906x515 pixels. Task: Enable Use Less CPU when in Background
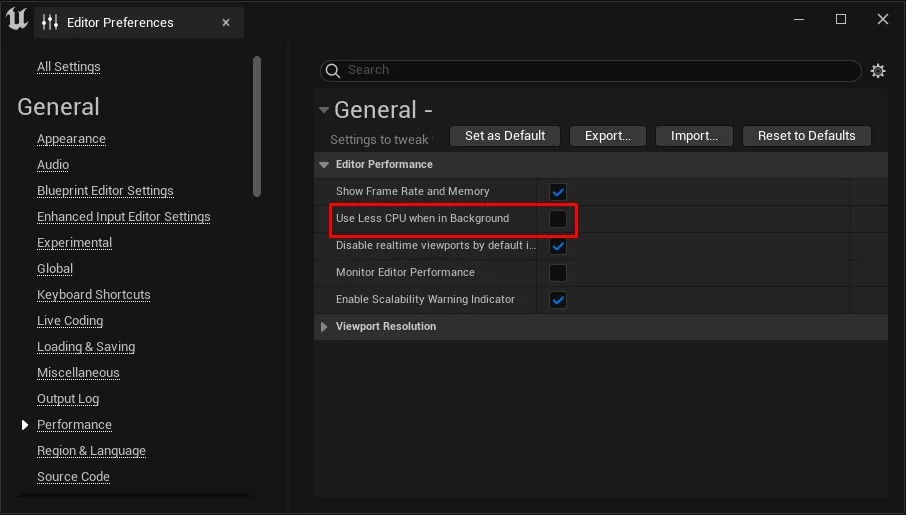[558, 219]
